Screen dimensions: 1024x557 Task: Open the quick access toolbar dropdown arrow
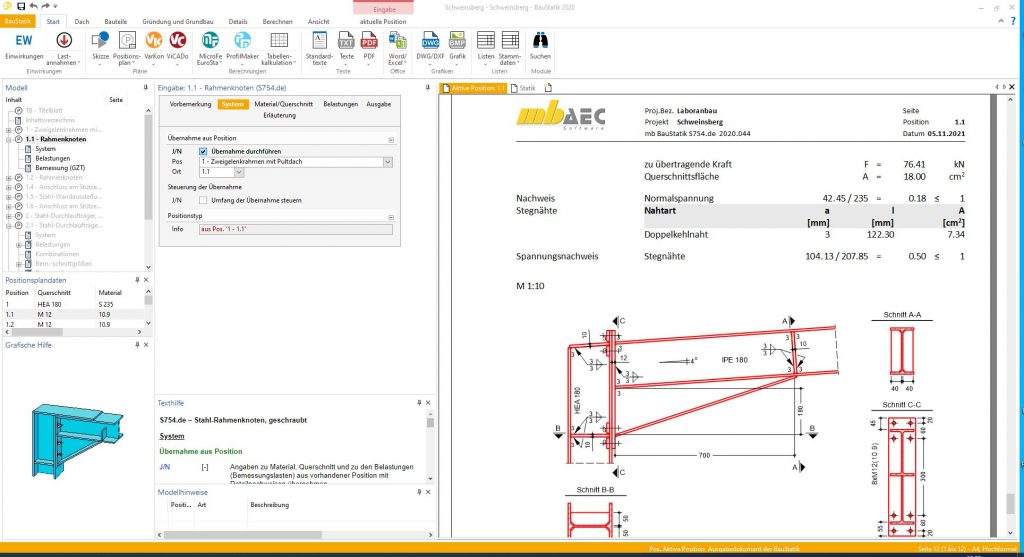pos(56,6)
